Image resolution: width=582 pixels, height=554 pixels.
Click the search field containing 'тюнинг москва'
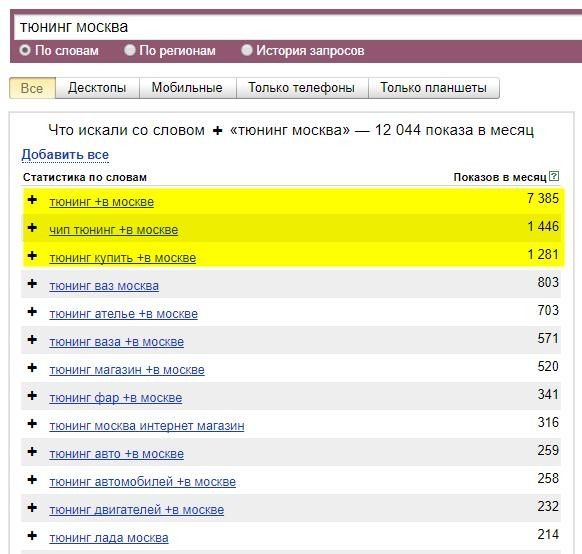pos(298,27)
